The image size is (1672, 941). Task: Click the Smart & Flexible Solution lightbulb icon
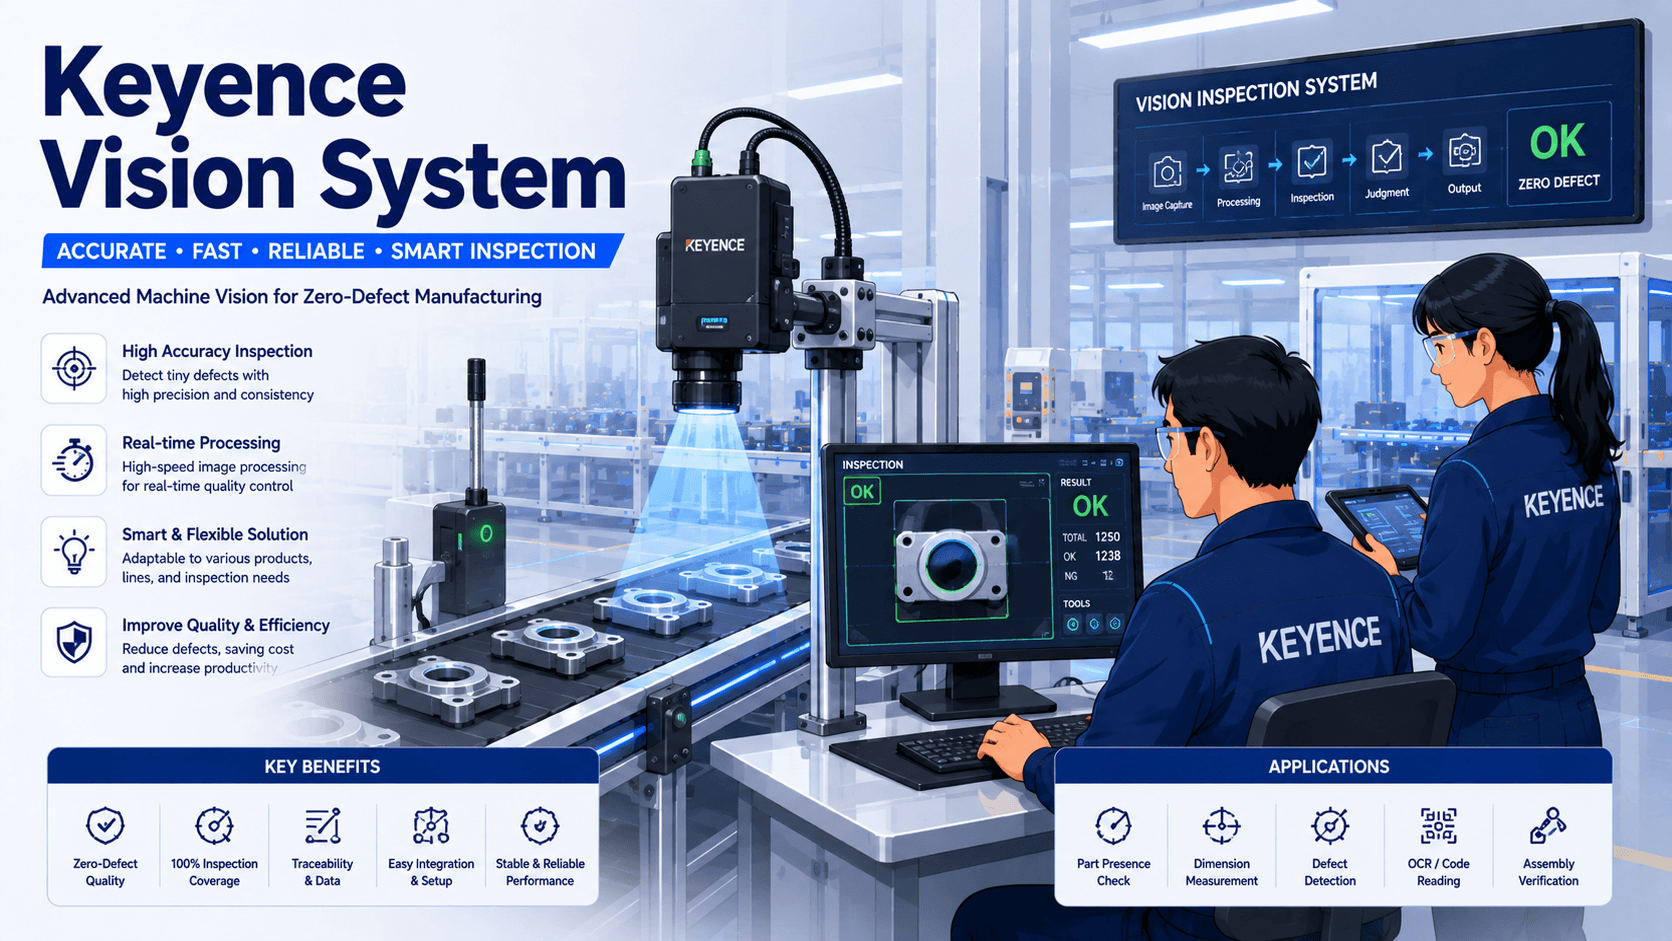[x=74, y=551]
